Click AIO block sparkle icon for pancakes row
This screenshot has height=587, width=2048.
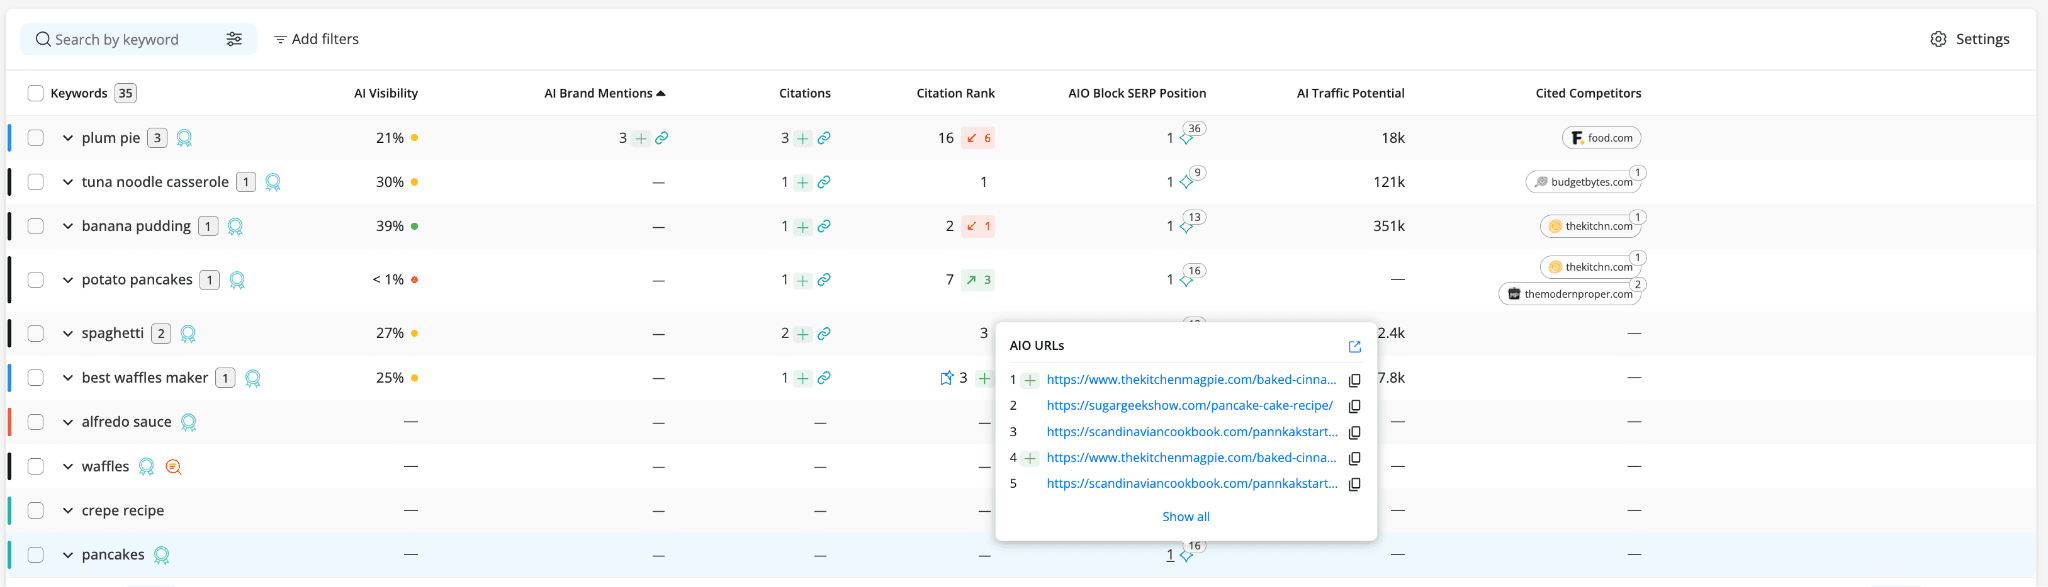click(x=1186, y=556)
